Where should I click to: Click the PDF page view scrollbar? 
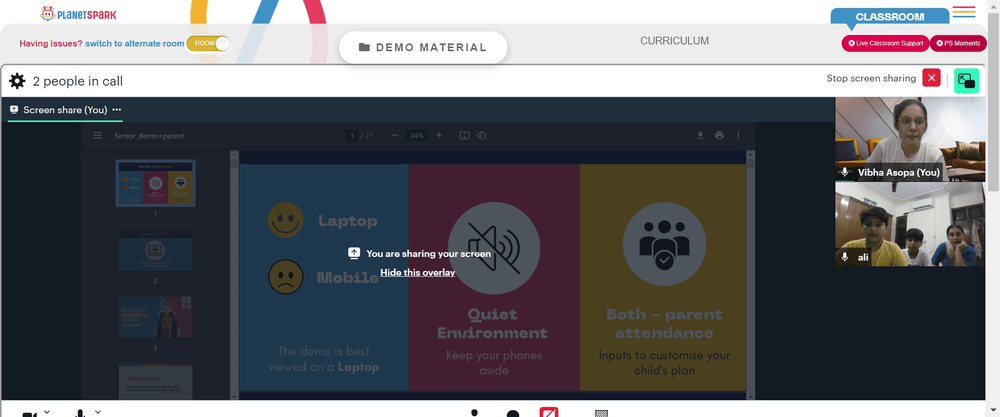click(x=750, y=274)
